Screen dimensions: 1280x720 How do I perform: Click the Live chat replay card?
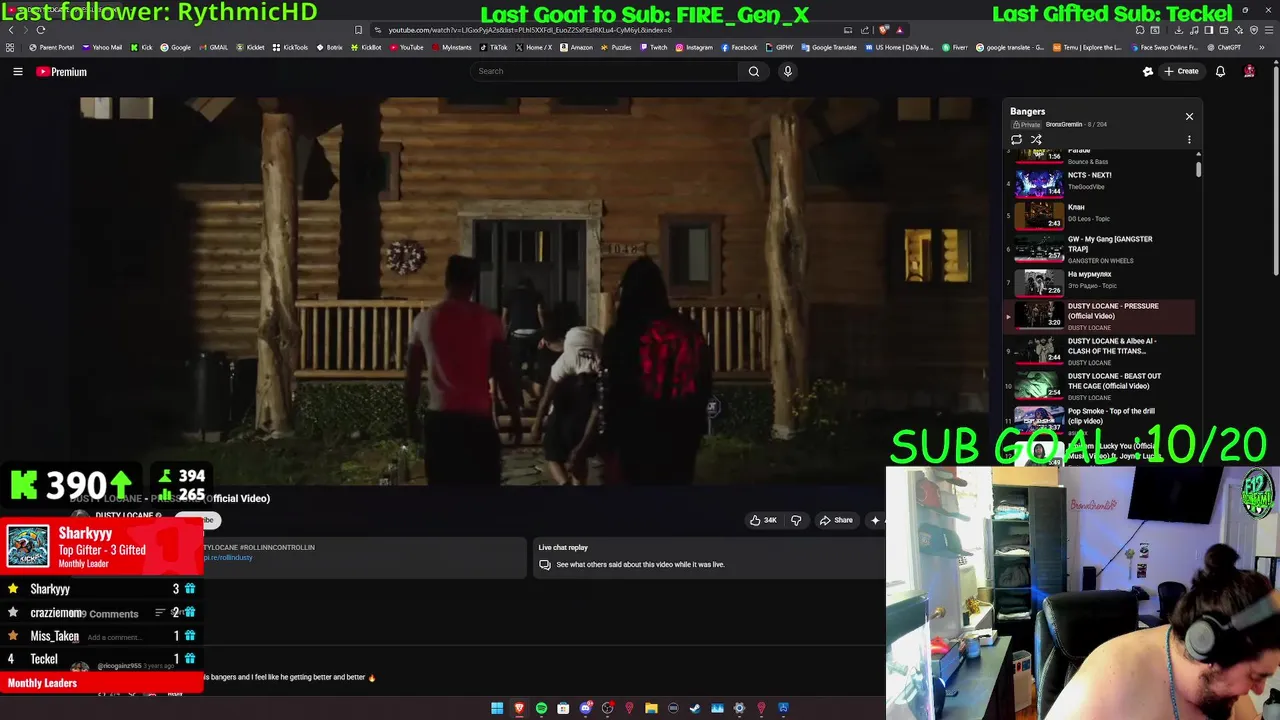pyautogui.click(x=708, y=557)
